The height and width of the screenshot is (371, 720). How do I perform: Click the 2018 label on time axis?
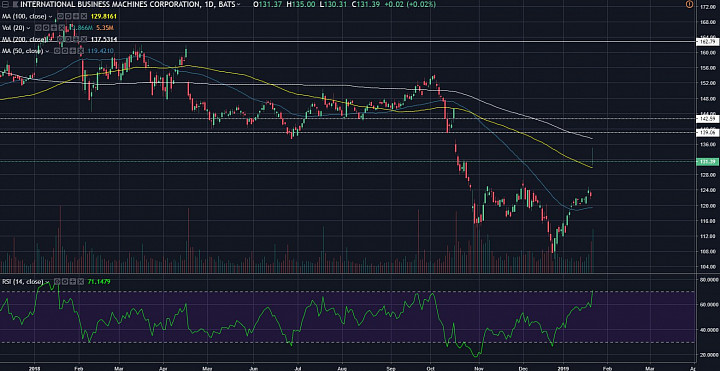pos(34,368)
